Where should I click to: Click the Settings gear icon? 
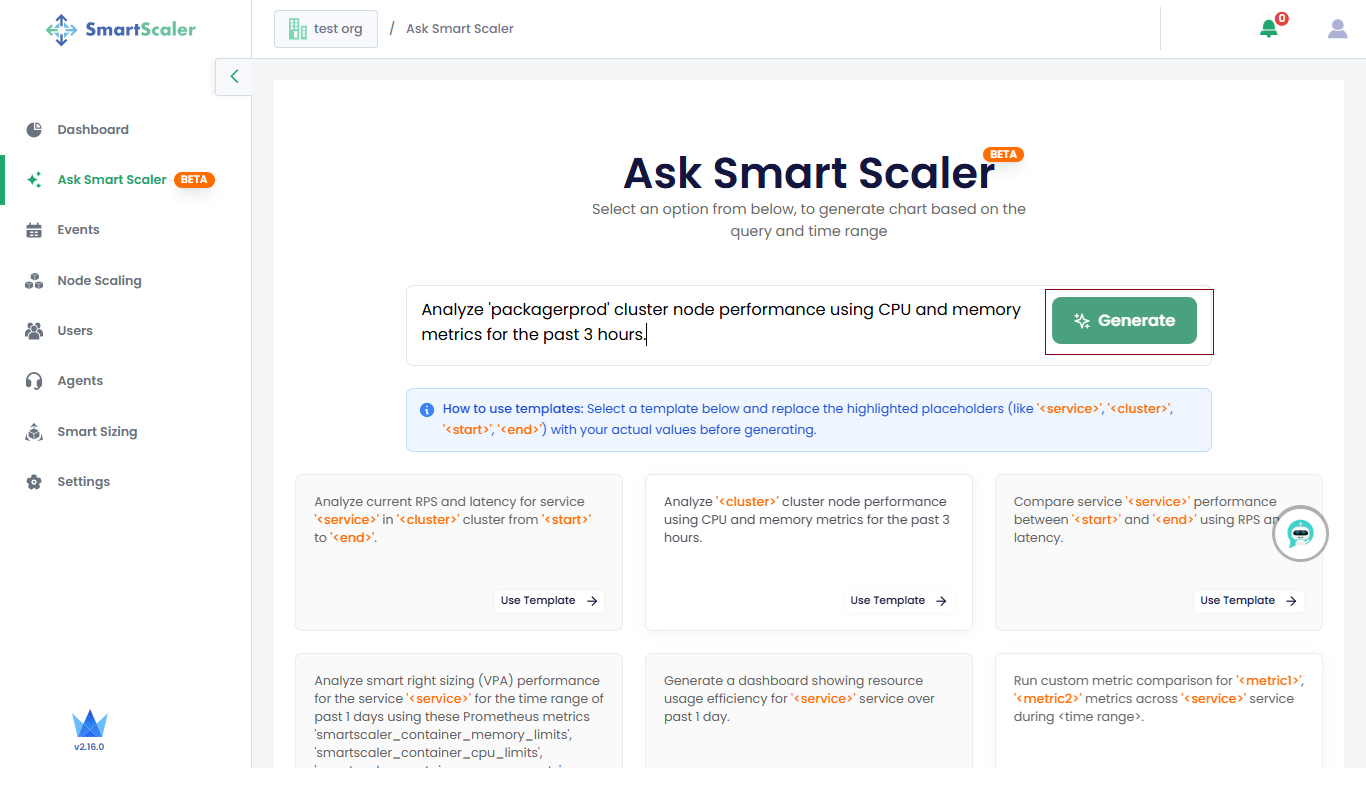34,482
